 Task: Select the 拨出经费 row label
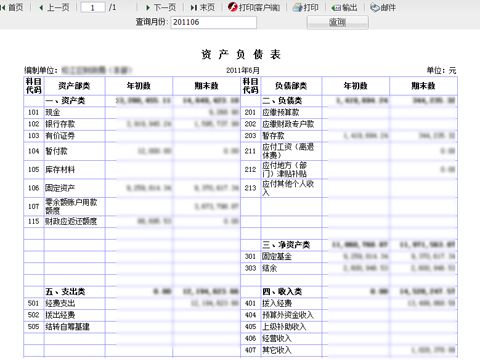(x=60, y=315)
